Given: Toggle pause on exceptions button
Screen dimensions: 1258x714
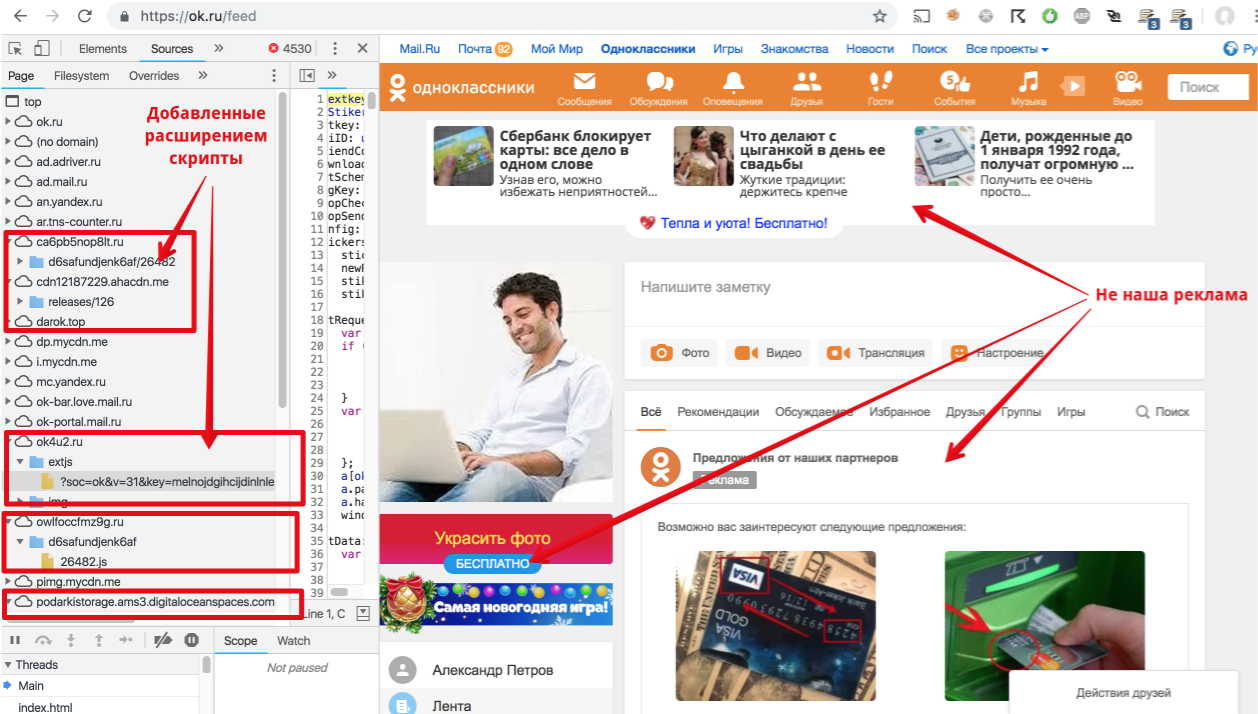Looking at the screenshot, I should pos(191,640).
